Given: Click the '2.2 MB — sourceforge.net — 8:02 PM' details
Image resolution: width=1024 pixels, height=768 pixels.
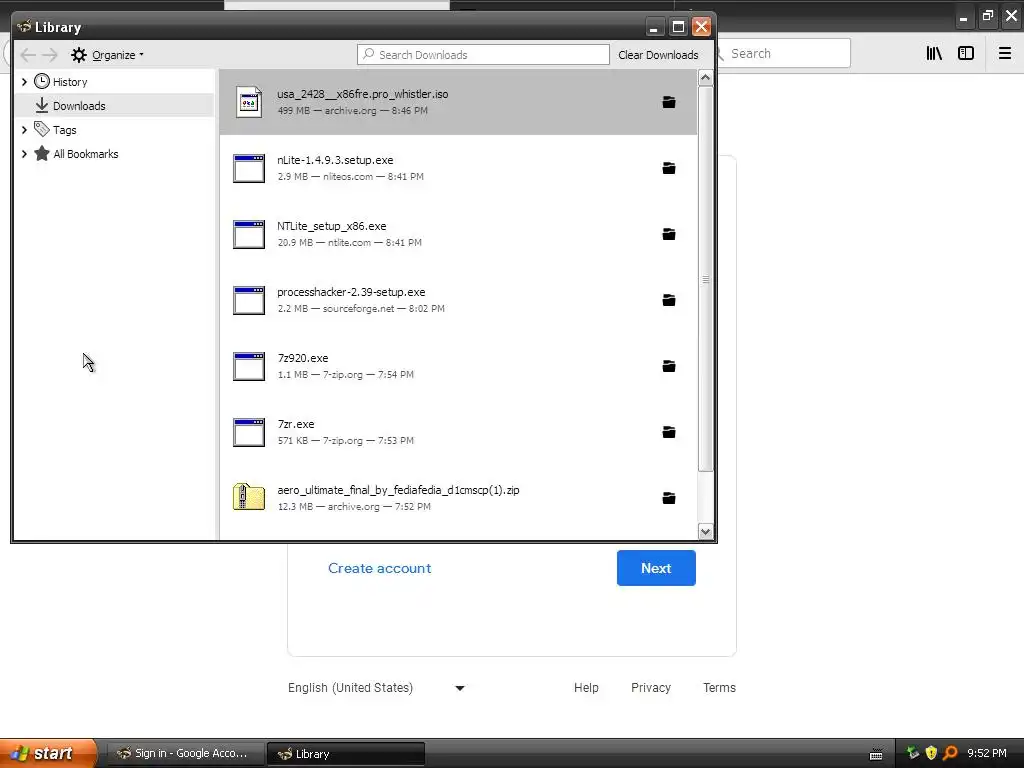Looking at the screenshot, I should point(361,309).
